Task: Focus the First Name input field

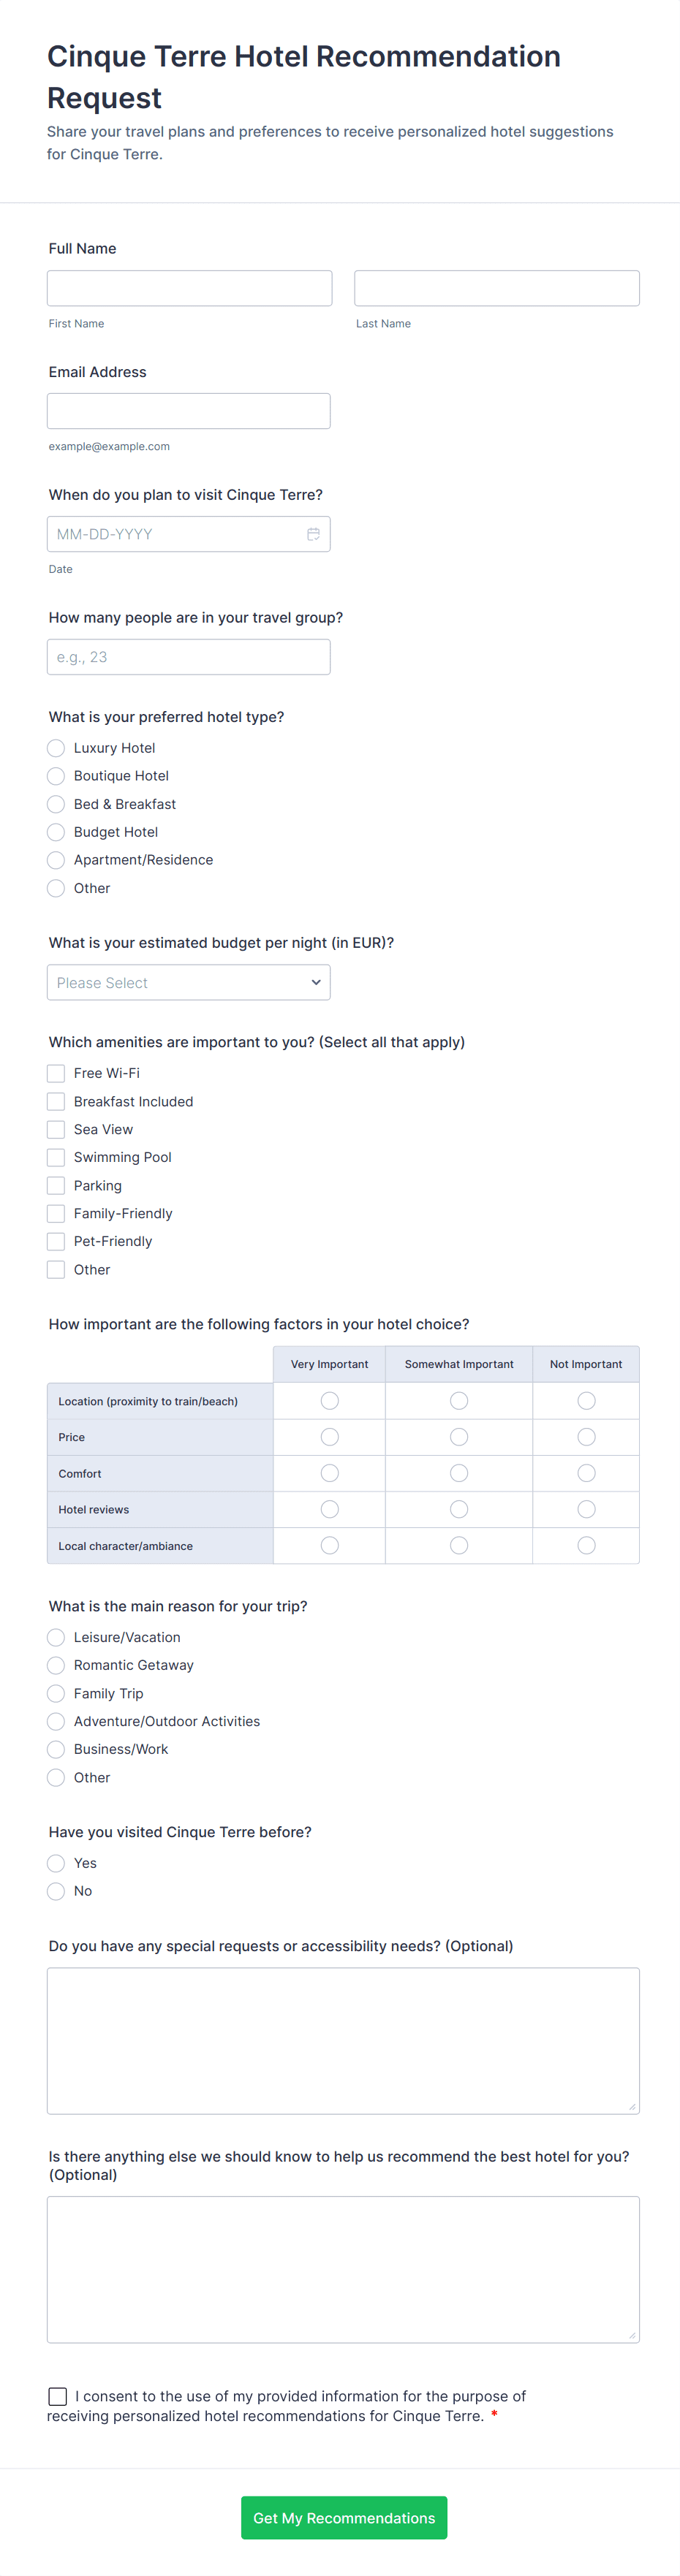Action: pyautogui.click(x=189, y=288)
